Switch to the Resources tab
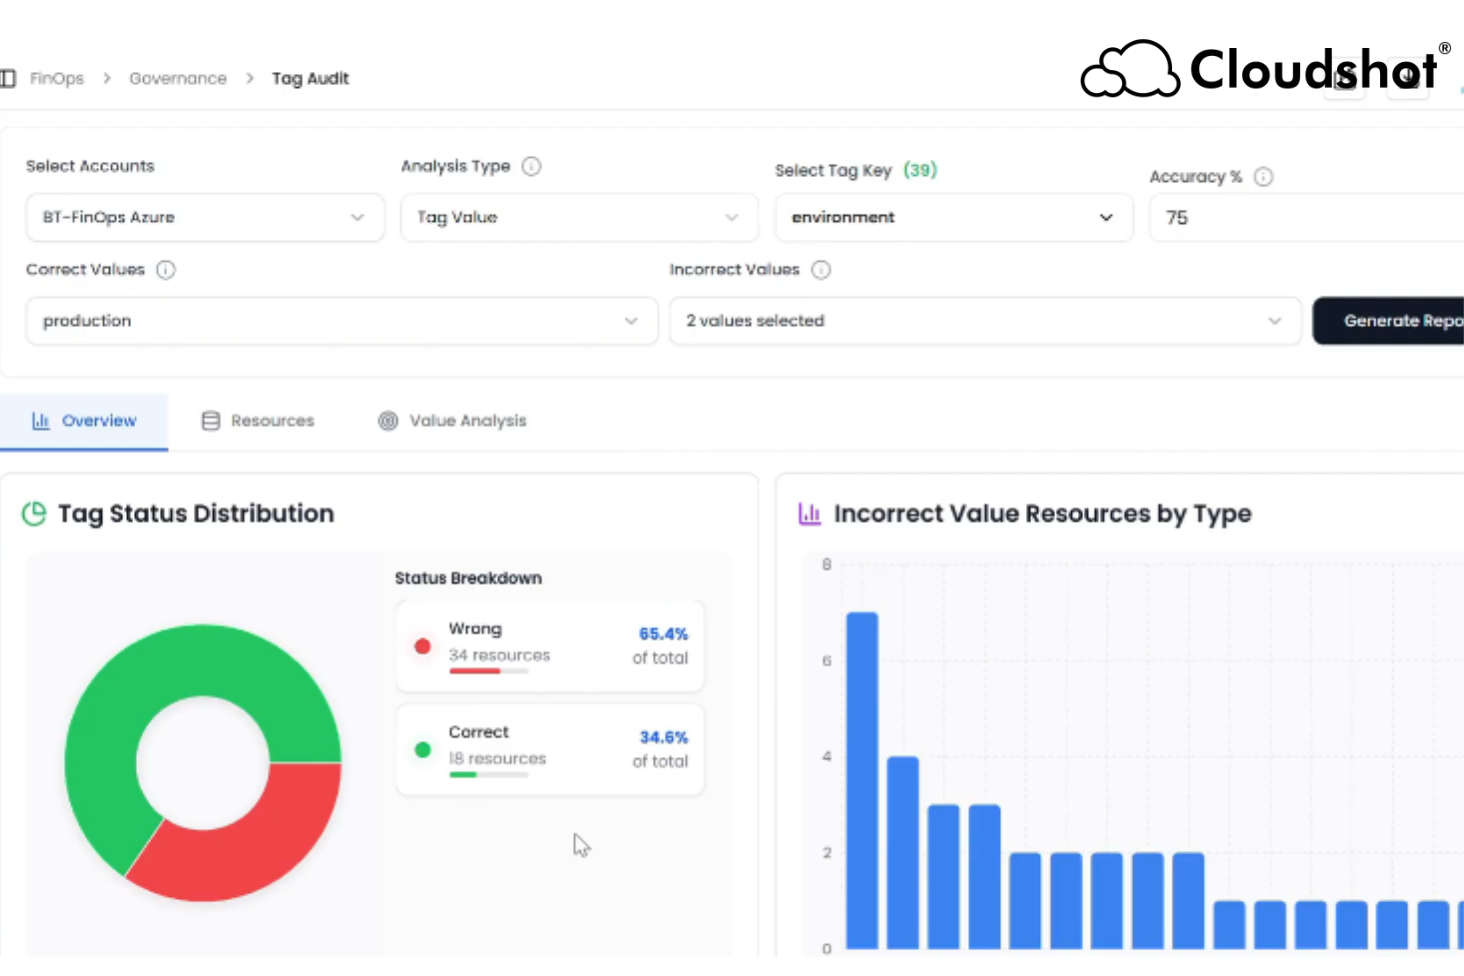The width and height of the screenshot is (1464, 976). coord(258,421)
